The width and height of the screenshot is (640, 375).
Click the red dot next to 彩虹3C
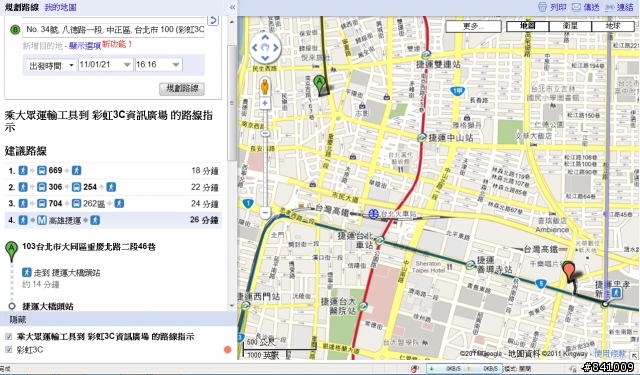(x=228, y=349)
